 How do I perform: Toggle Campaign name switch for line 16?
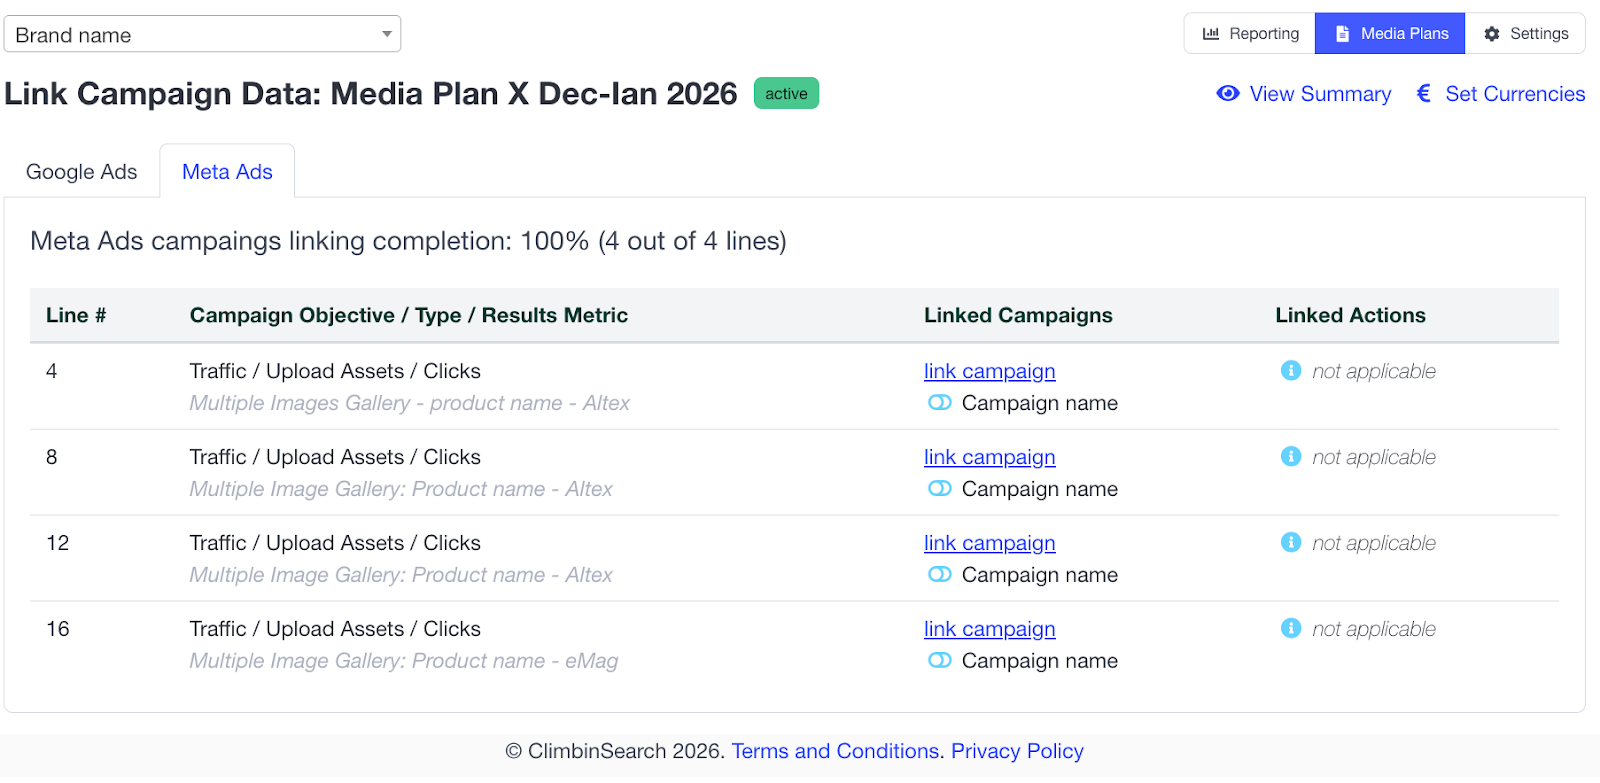pyautogui.click(x=940, y=661)
